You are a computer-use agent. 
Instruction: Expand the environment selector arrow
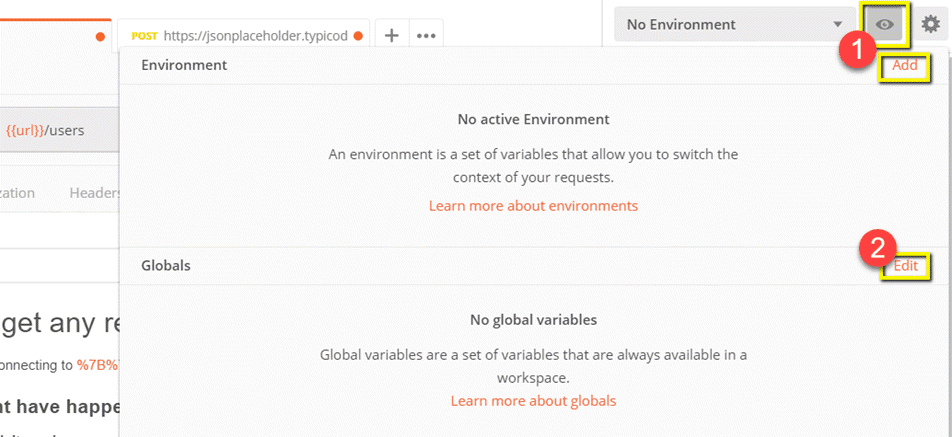(838, 25)
